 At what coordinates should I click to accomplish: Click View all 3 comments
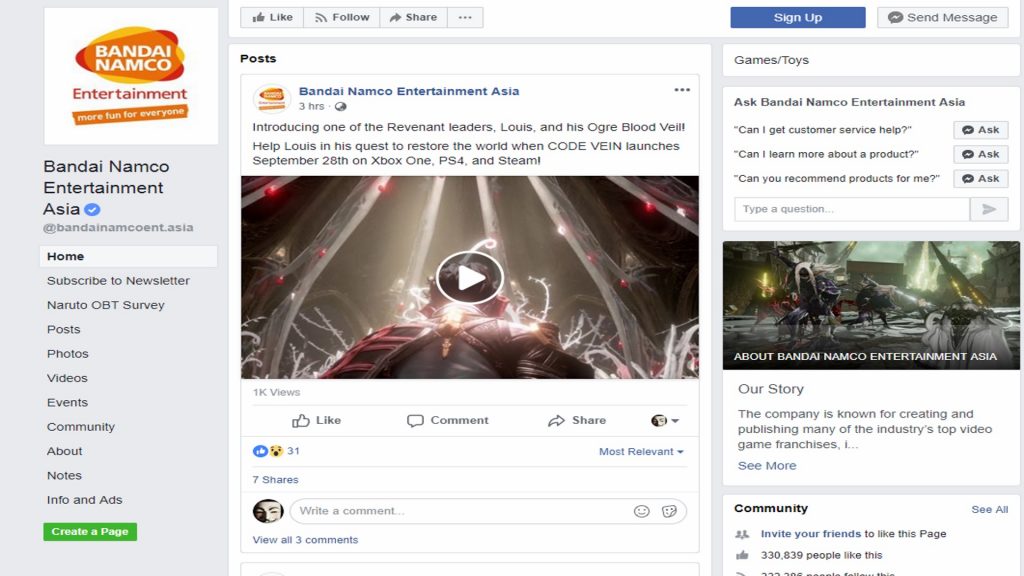pyautogui.click(x=305, y=540)
